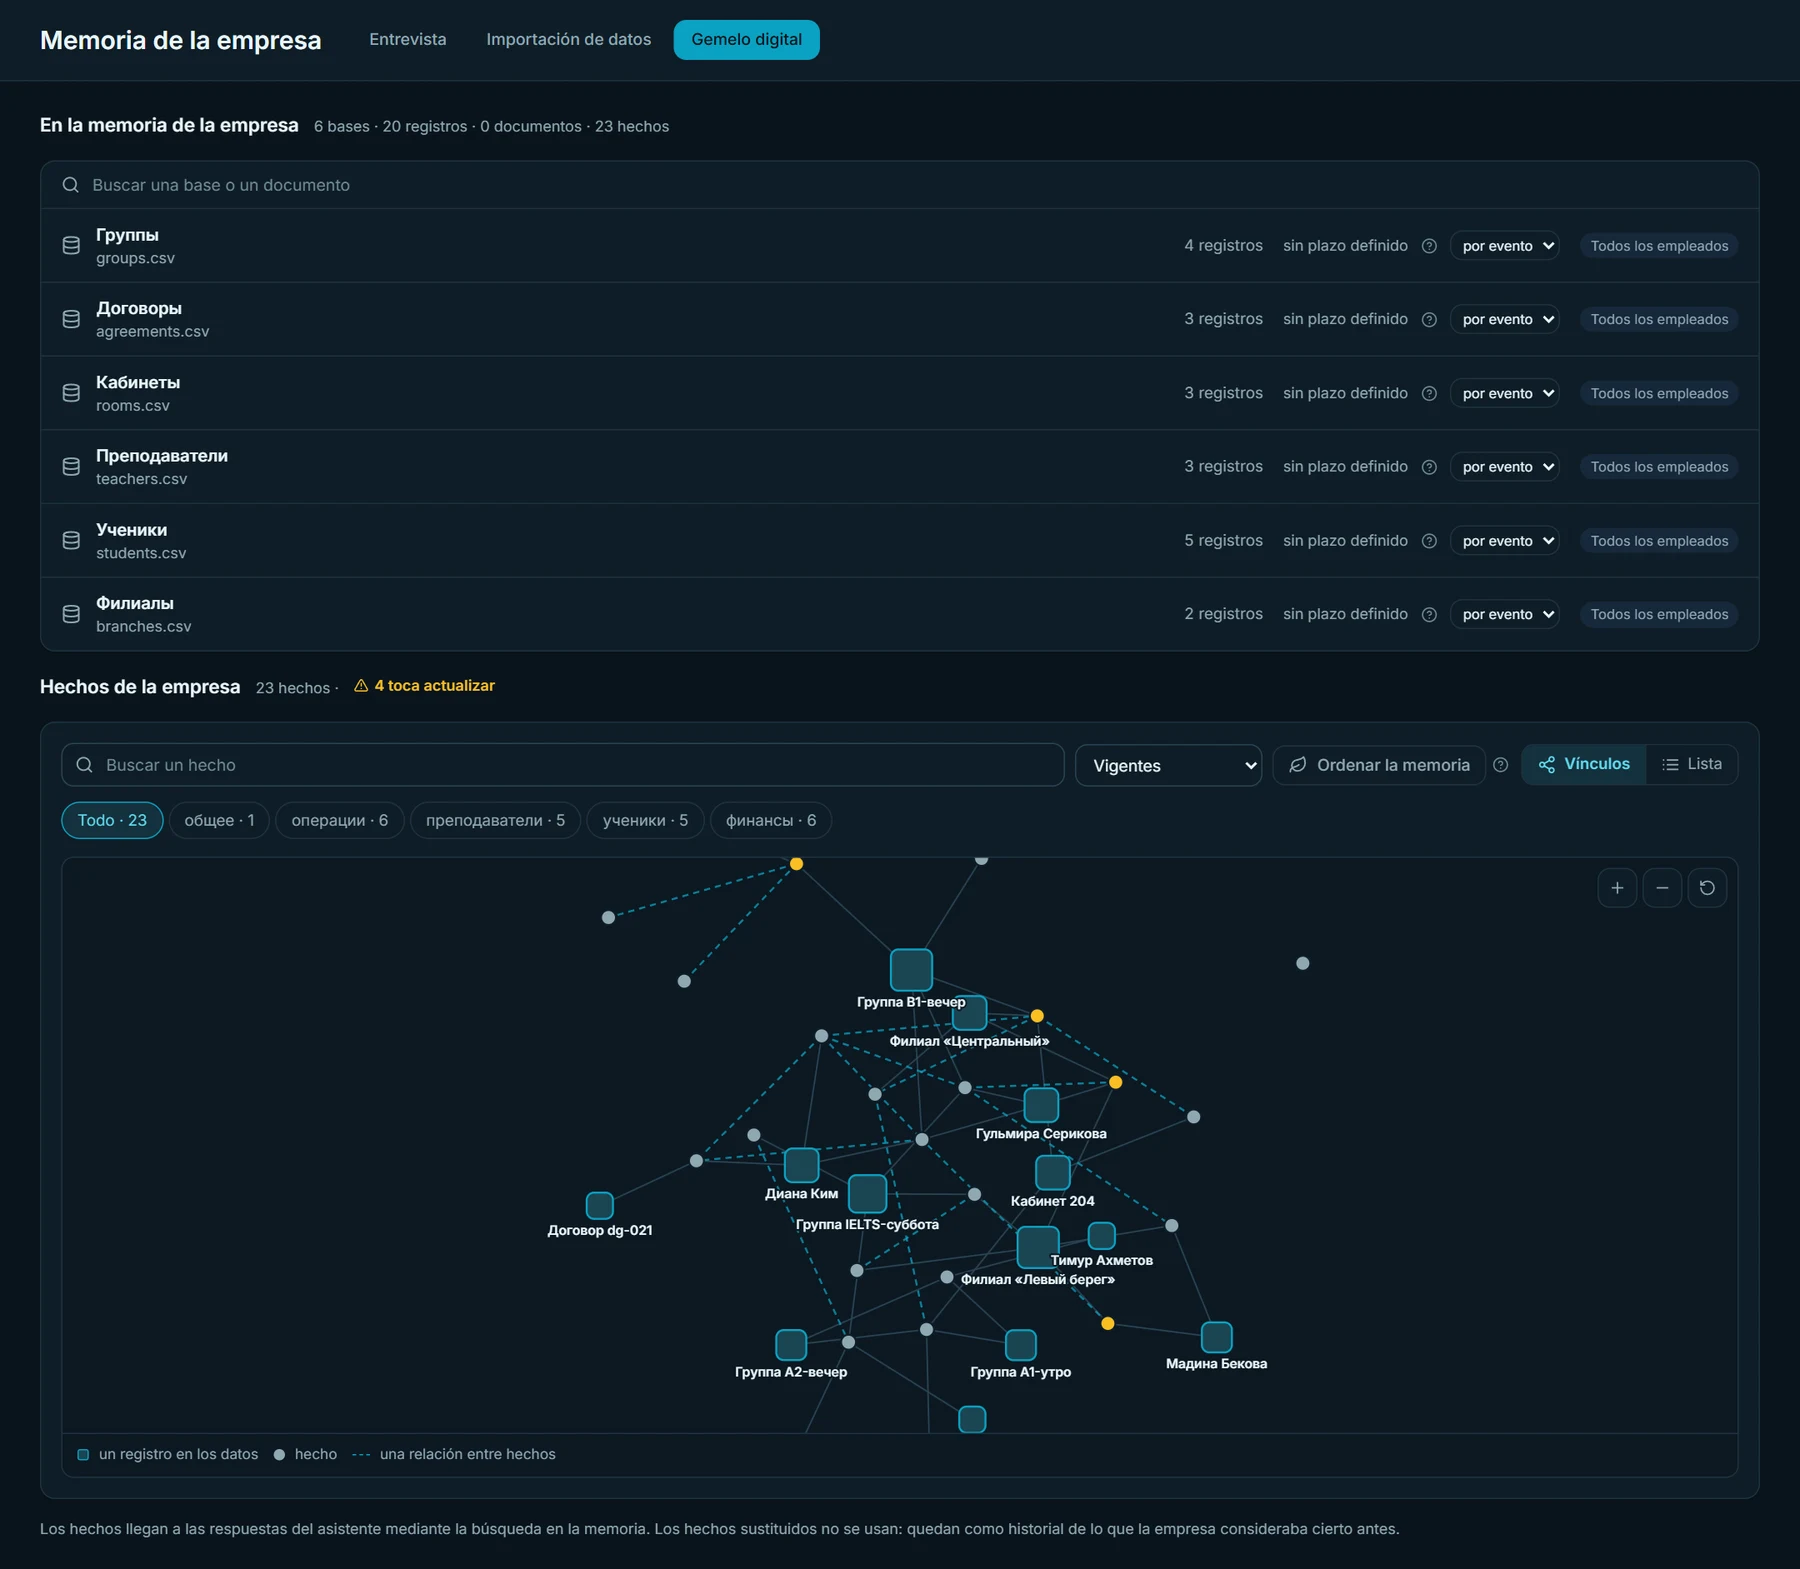This screenshot has height=1569, width=1800.
Task: Select the Группа A1-утро node
Action: click(x=1020, y=1345)
